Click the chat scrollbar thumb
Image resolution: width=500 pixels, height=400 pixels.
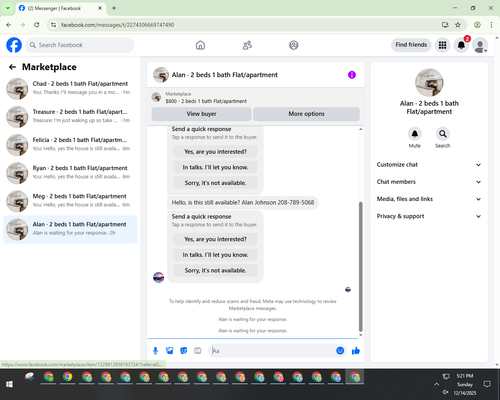[x=360, y=267]
